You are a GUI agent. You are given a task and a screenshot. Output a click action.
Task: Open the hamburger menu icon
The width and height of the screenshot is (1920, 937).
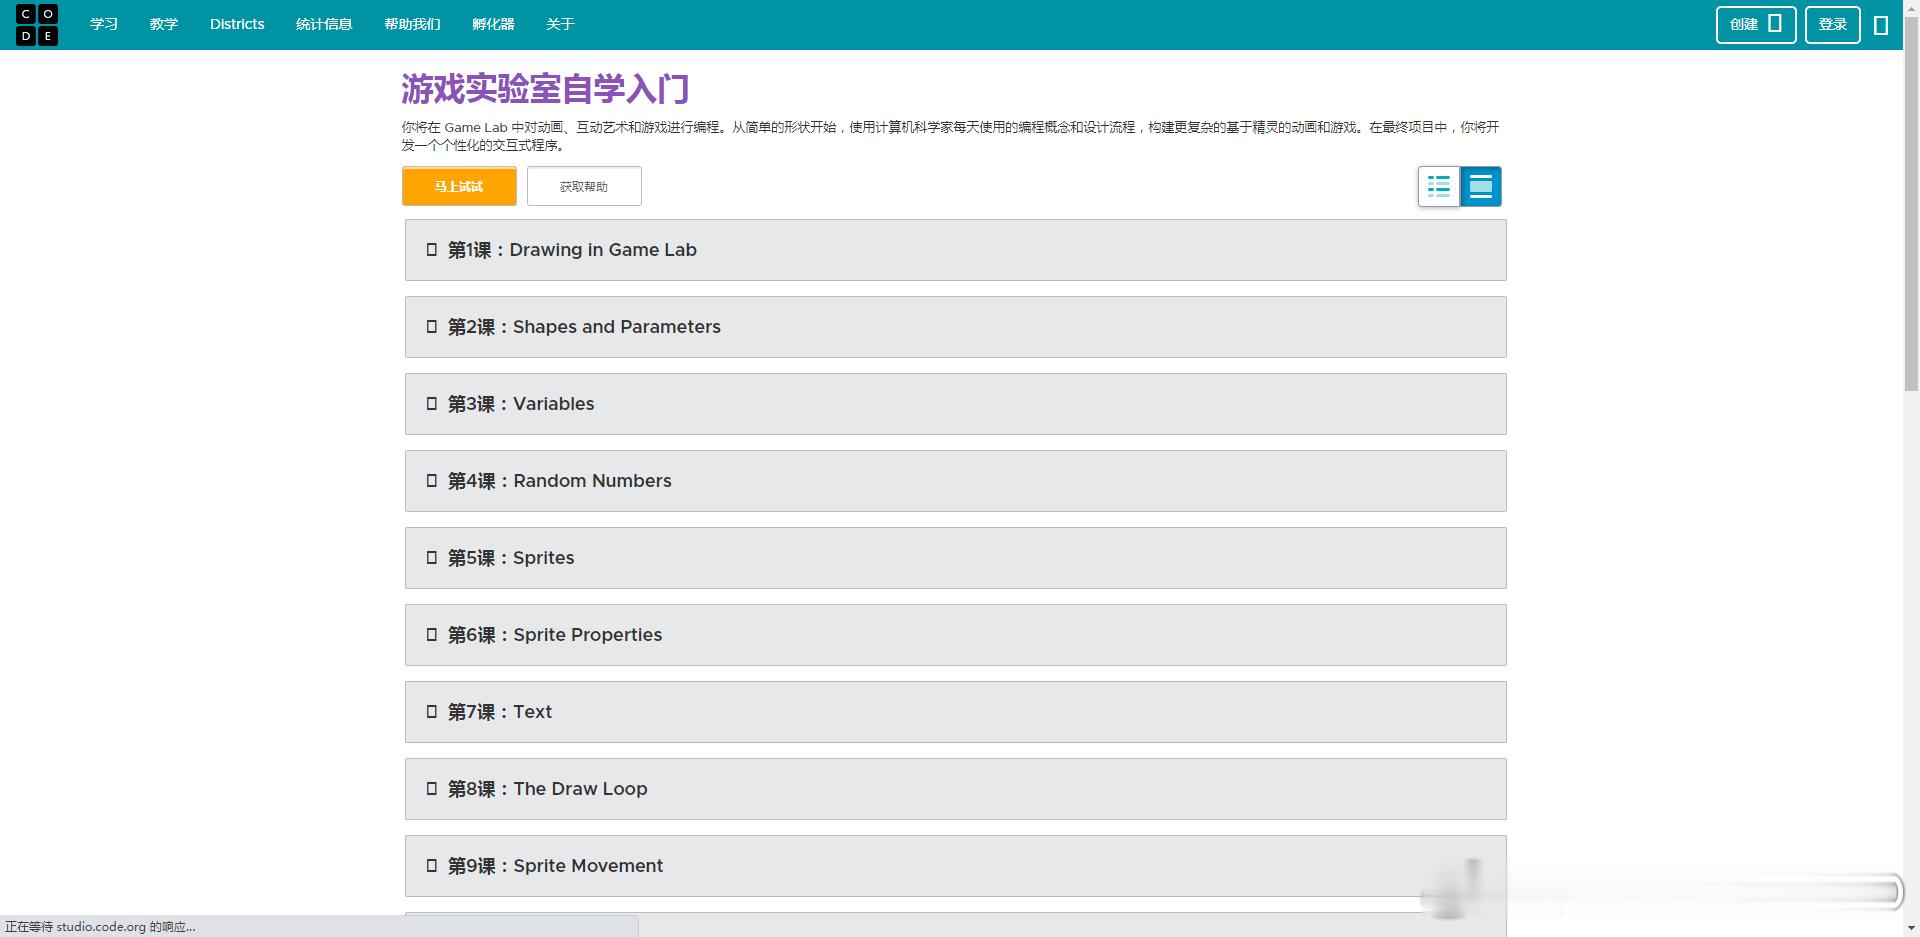click(x=1881, y=25)
